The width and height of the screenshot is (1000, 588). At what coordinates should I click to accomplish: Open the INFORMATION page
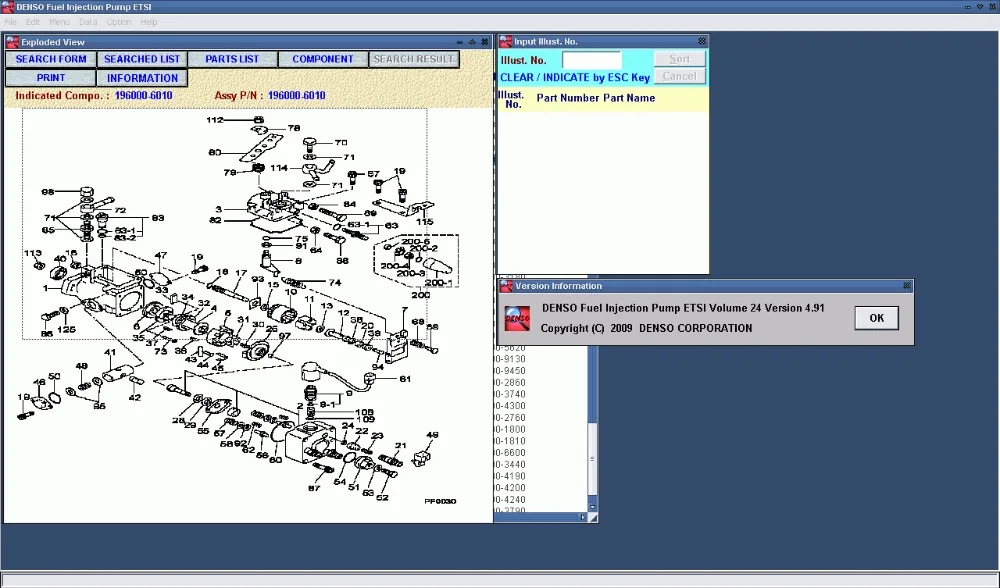click(x=142, y=78)
